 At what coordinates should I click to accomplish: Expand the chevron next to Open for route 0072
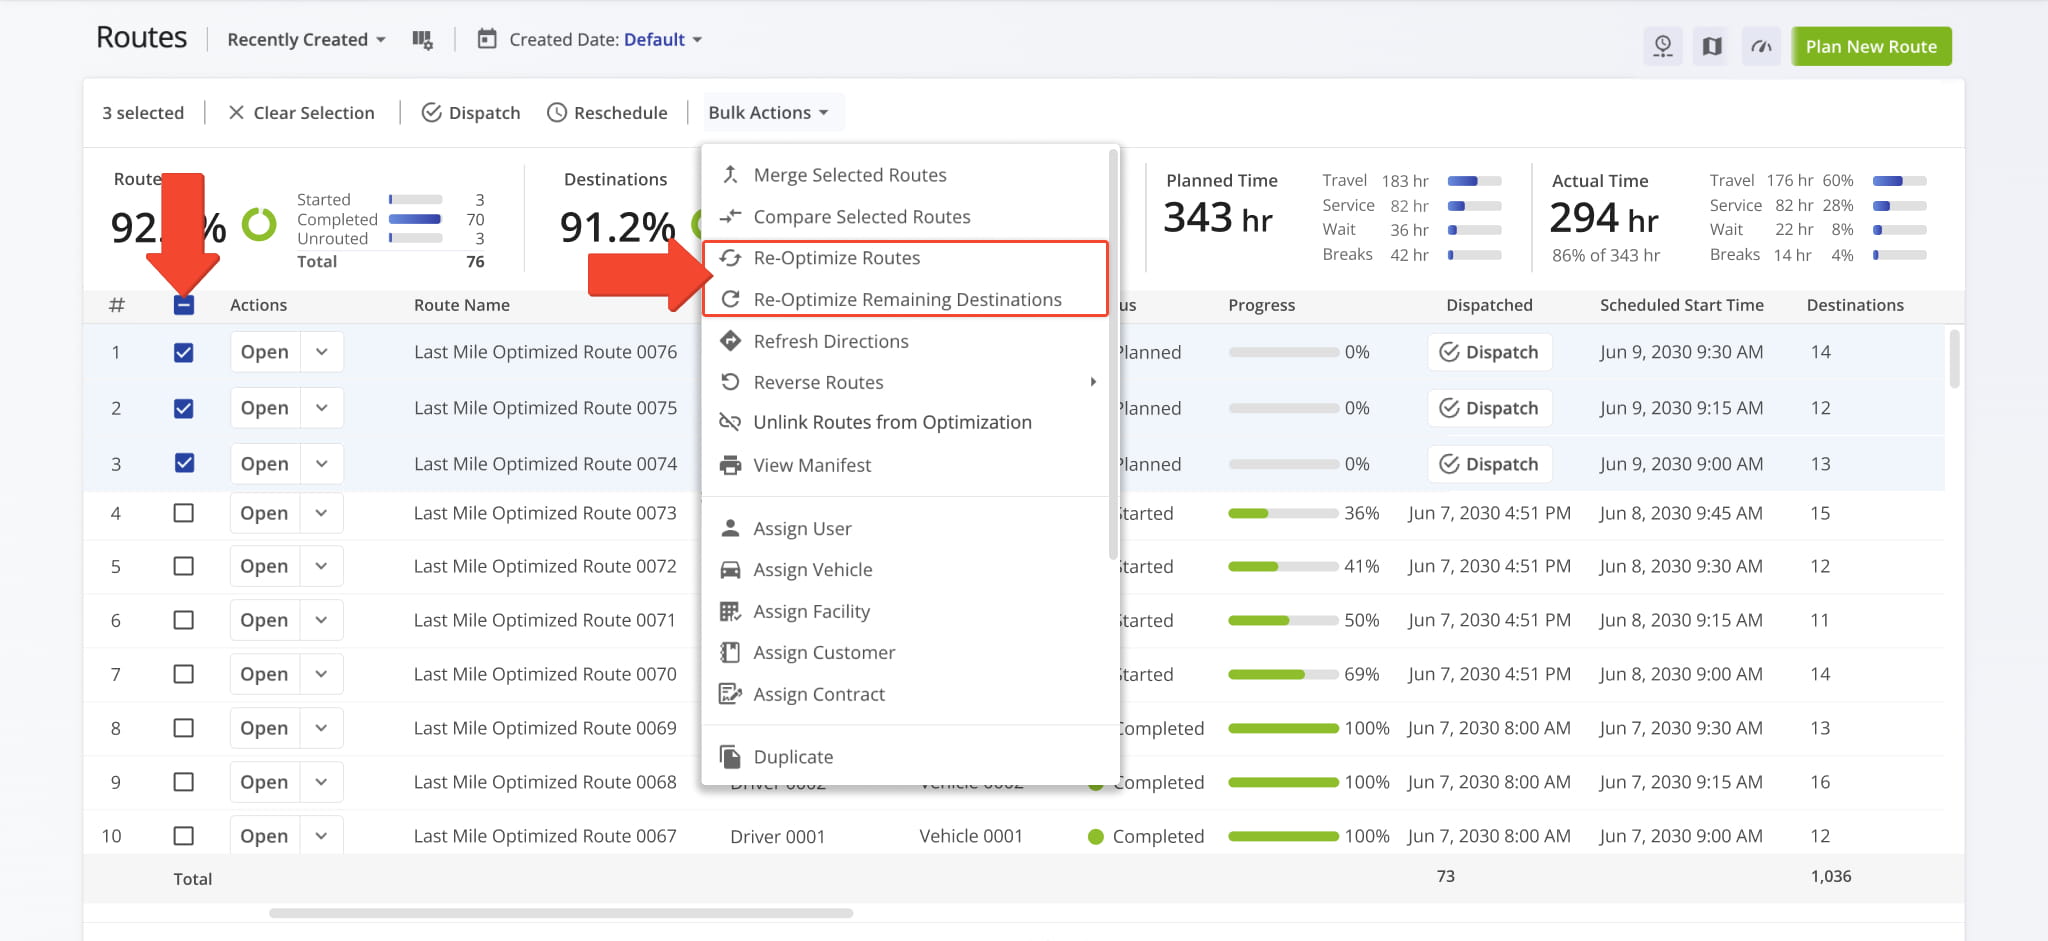tap(321, 565)
